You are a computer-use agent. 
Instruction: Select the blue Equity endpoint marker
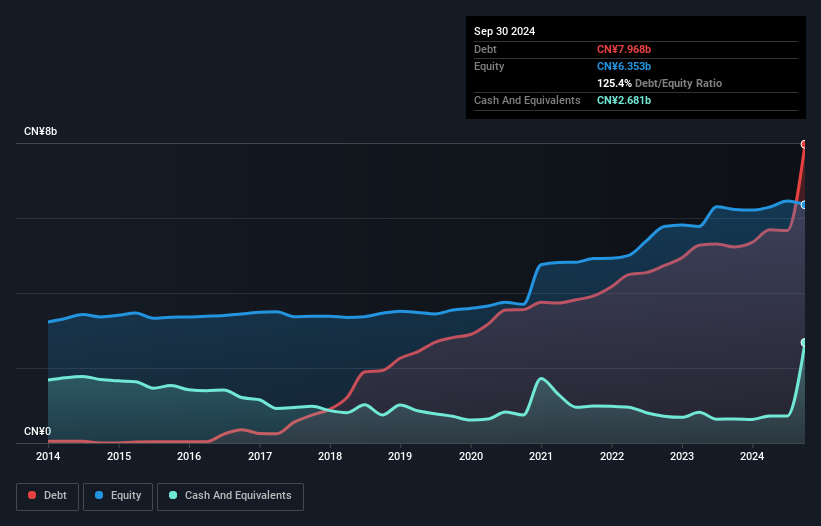point(804,205)
